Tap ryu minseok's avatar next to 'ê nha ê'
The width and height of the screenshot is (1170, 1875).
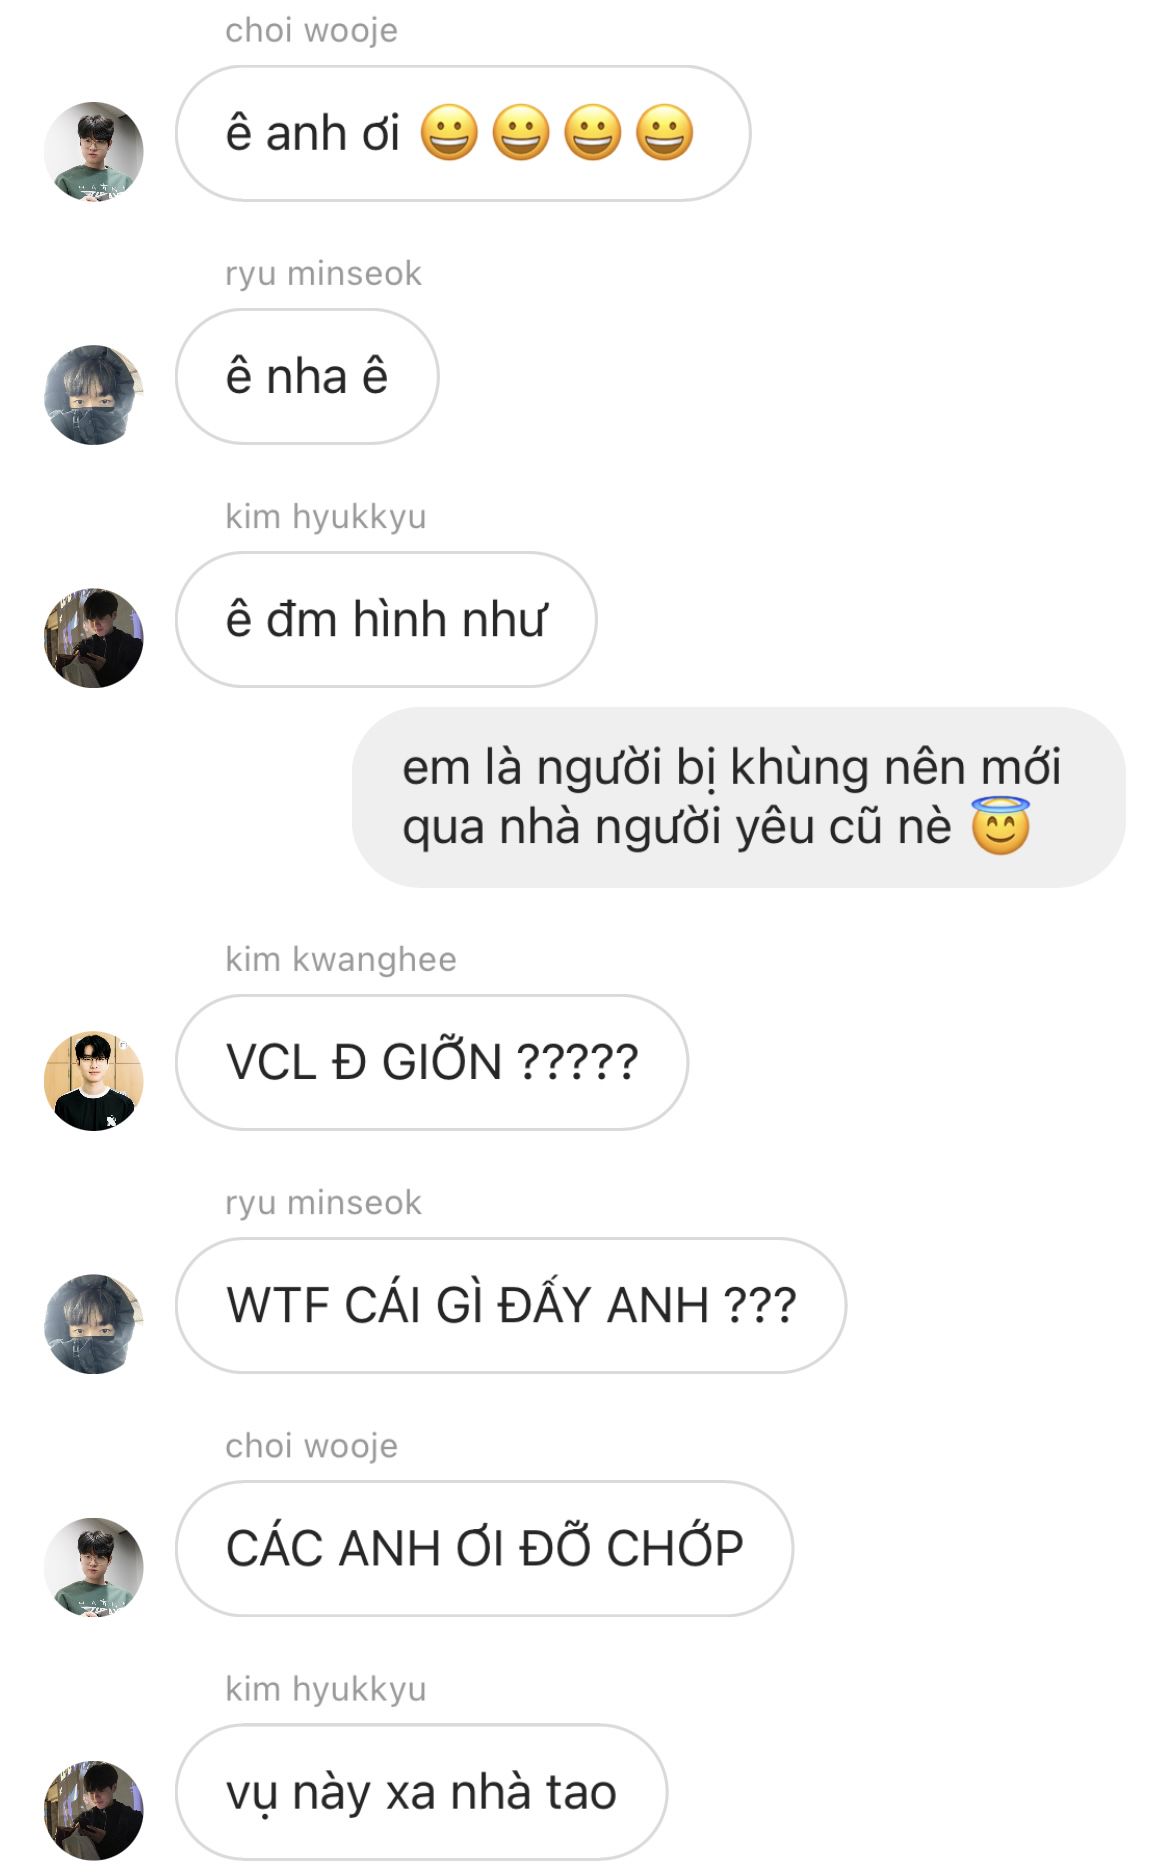94,394
